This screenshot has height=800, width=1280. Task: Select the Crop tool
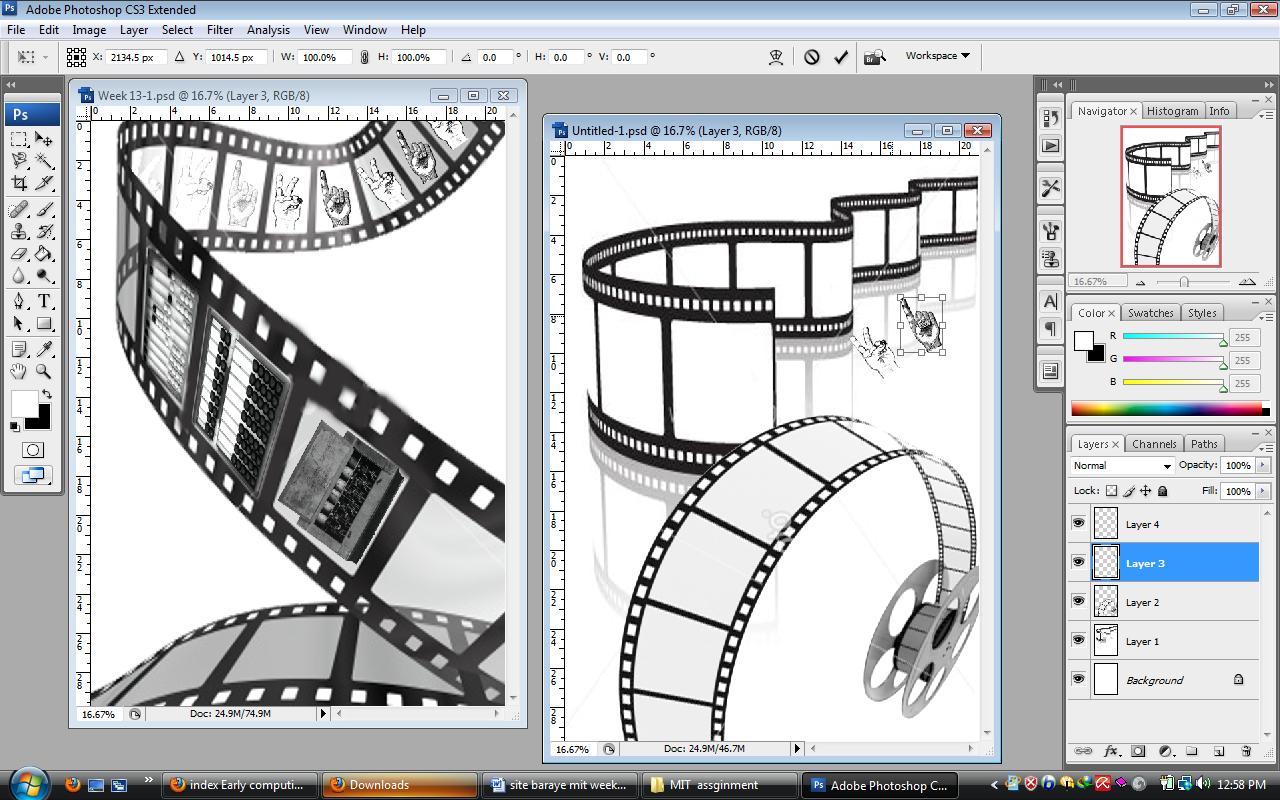pos(19,183)
